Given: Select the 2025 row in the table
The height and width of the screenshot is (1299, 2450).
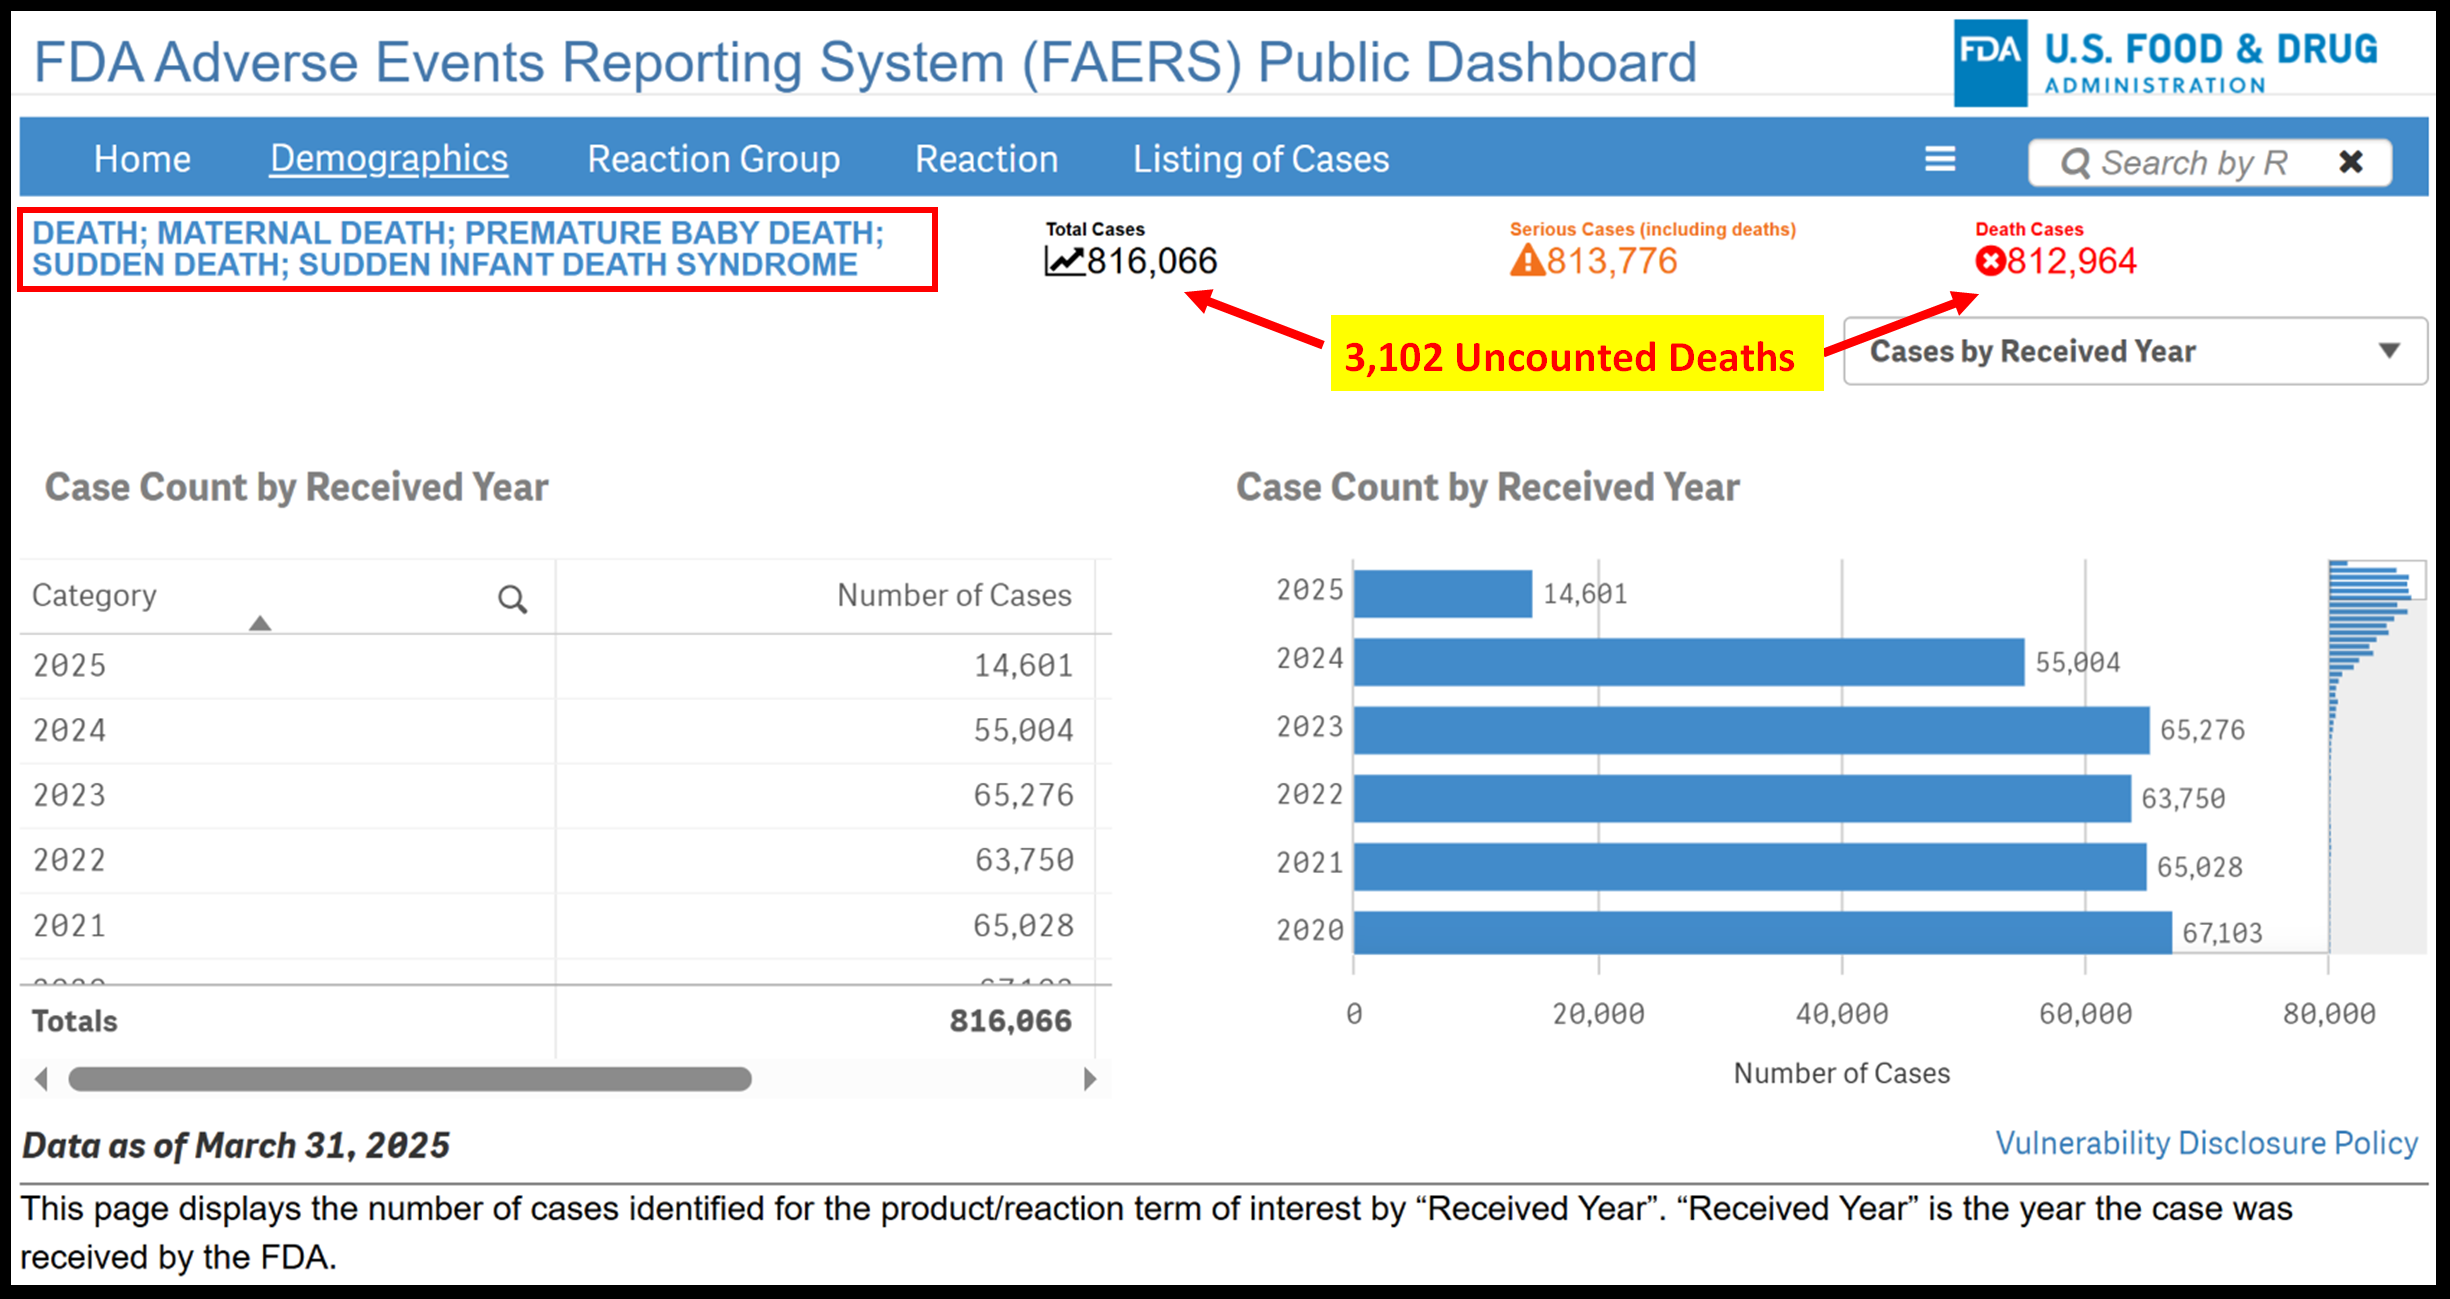Looking at the screenshot, I should 566,666.
